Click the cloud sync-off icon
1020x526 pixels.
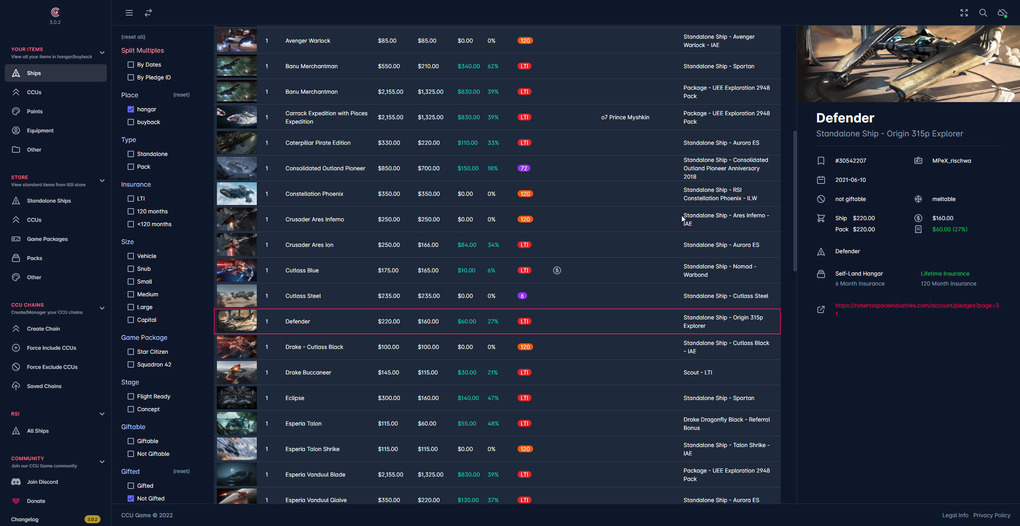click(x=1002, y=13)
